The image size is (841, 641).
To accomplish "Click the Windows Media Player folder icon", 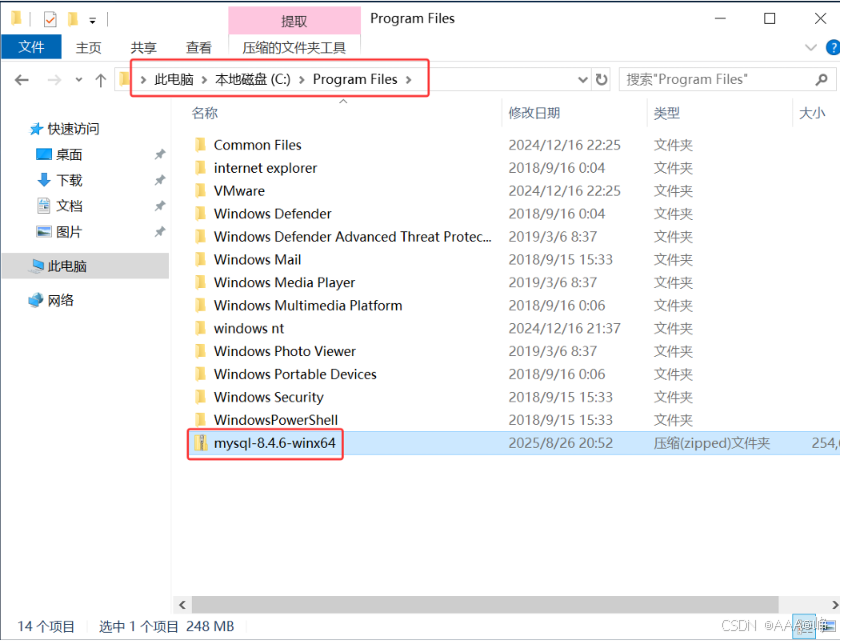I will 200,283.
